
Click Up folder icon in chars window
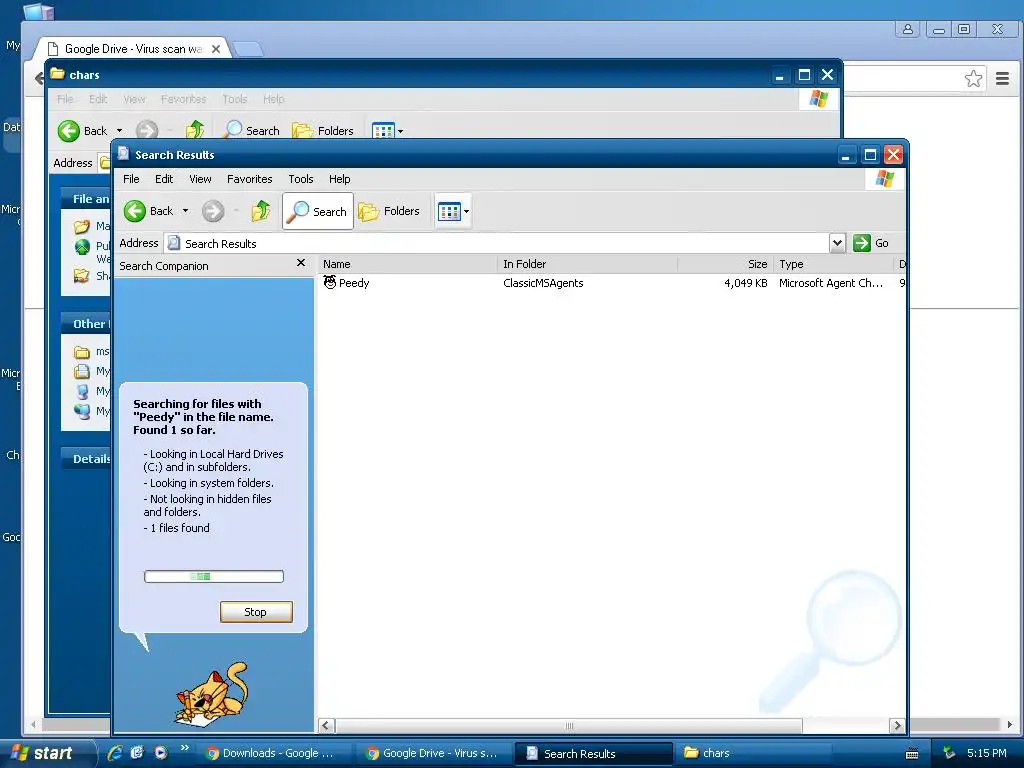(195, 131)
